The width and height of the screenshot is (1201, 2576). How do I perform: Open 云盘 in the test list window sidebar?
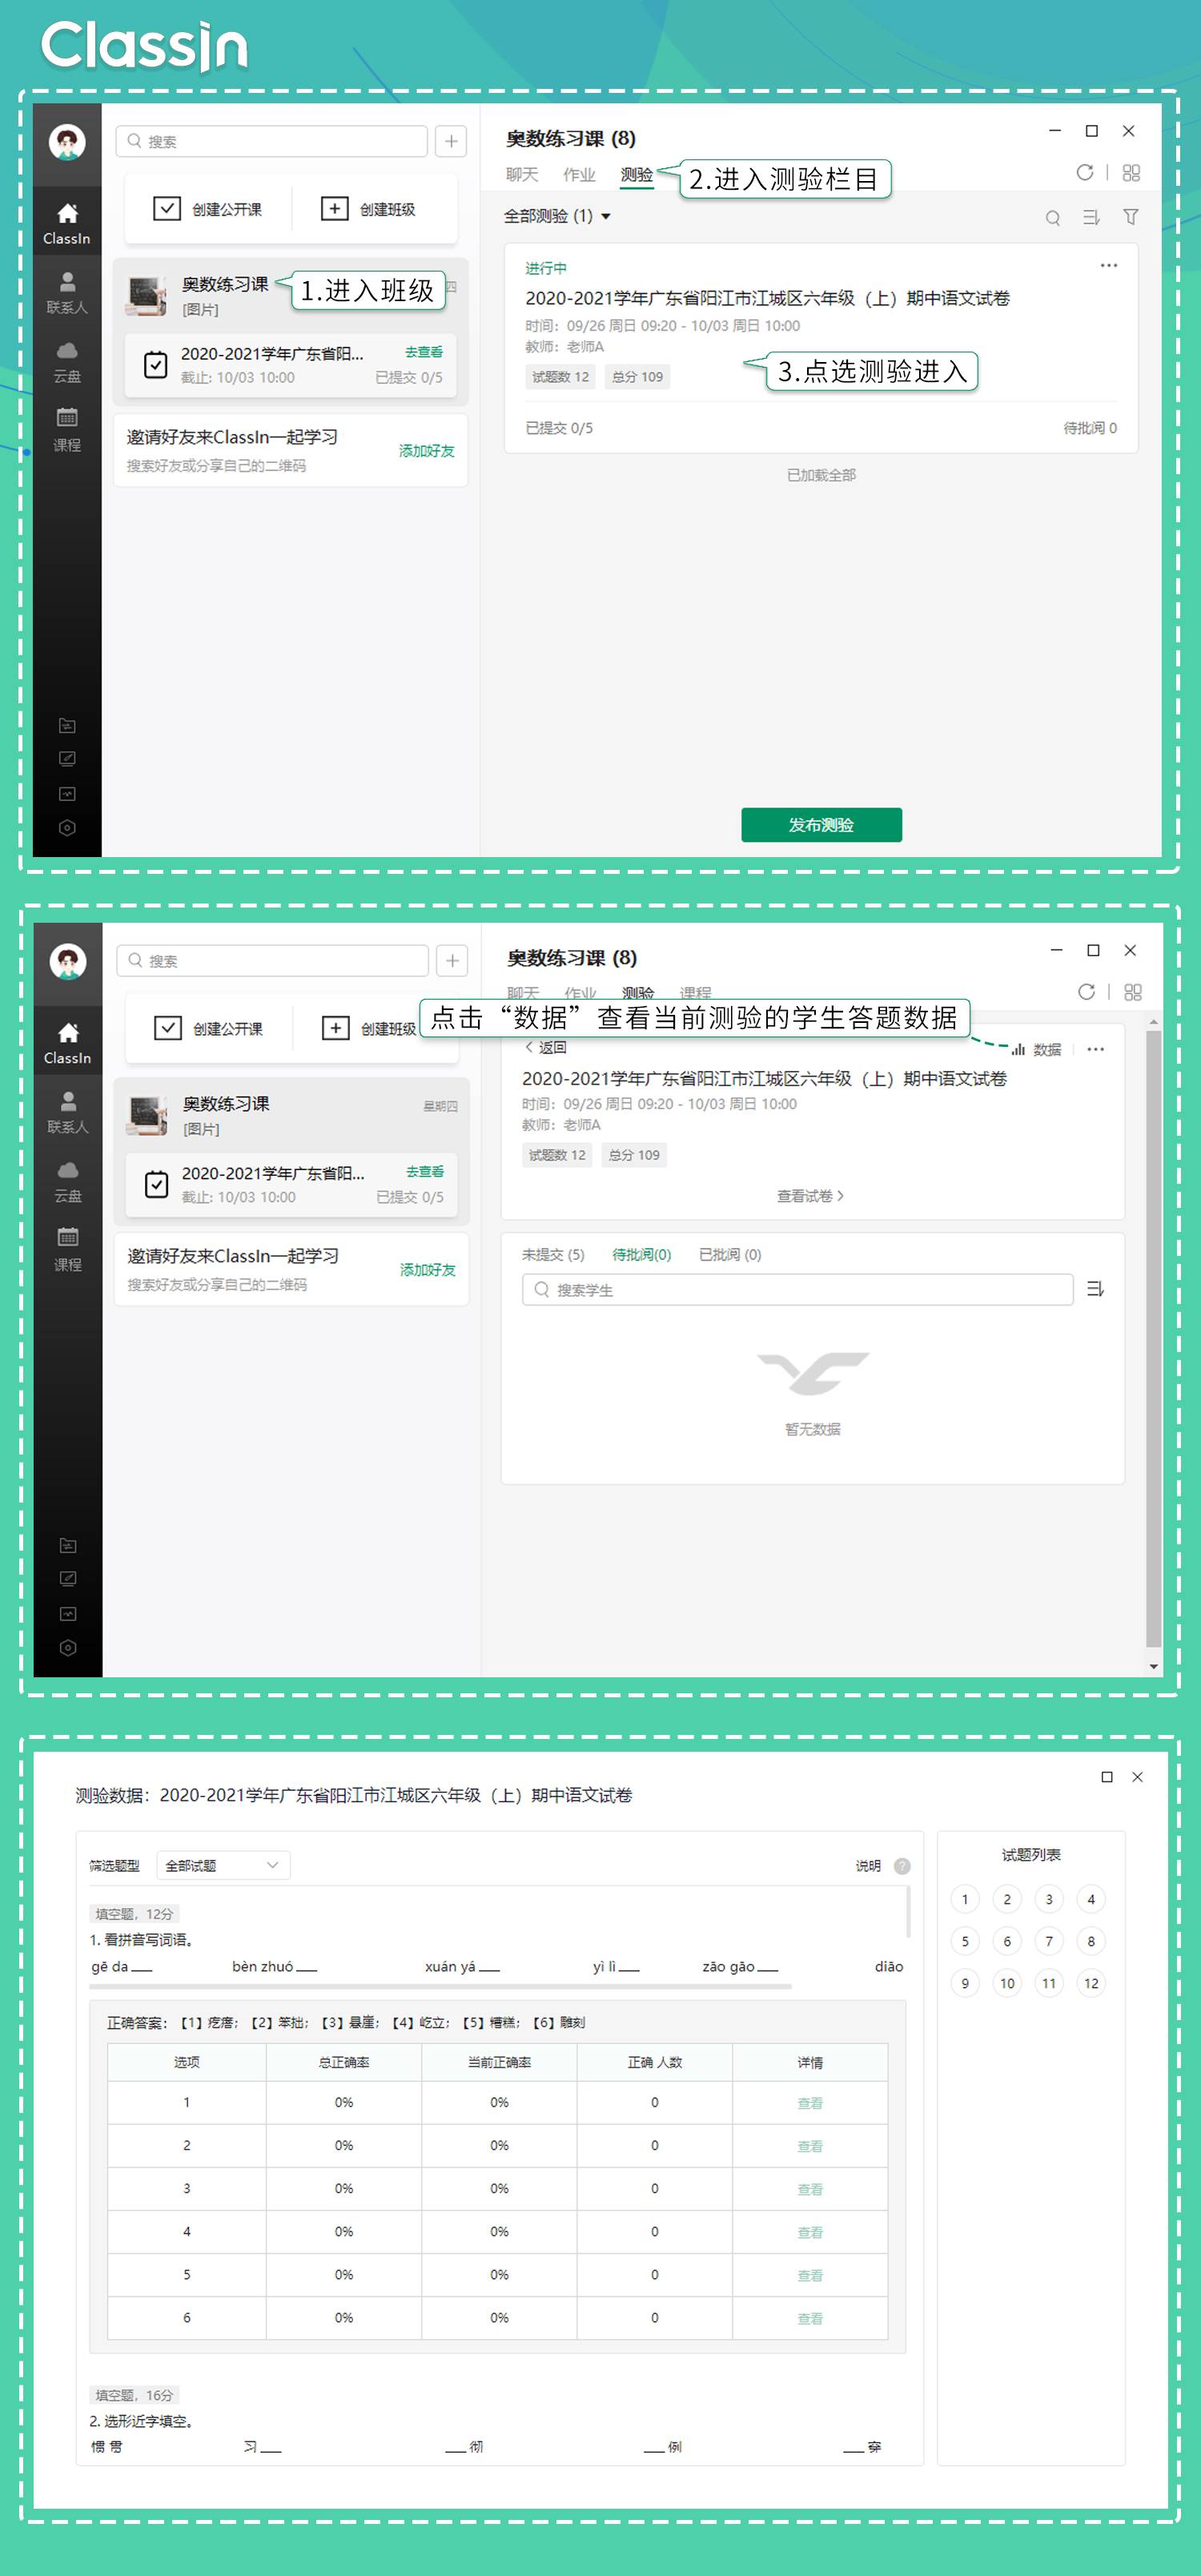[x=67, y=362]
